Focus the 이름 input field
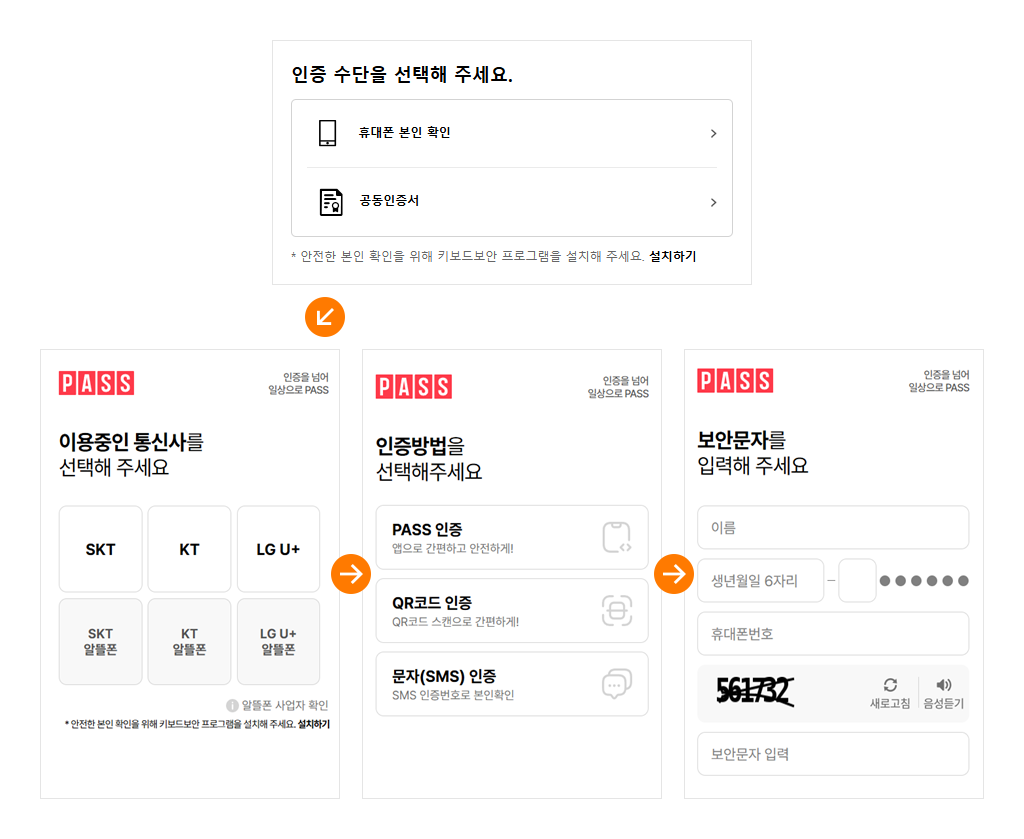 pyautogui.click(x=833, y=528)
